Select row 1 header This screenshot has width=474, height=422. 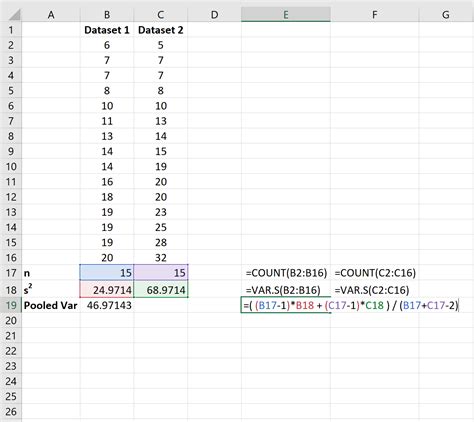(11, 30)
